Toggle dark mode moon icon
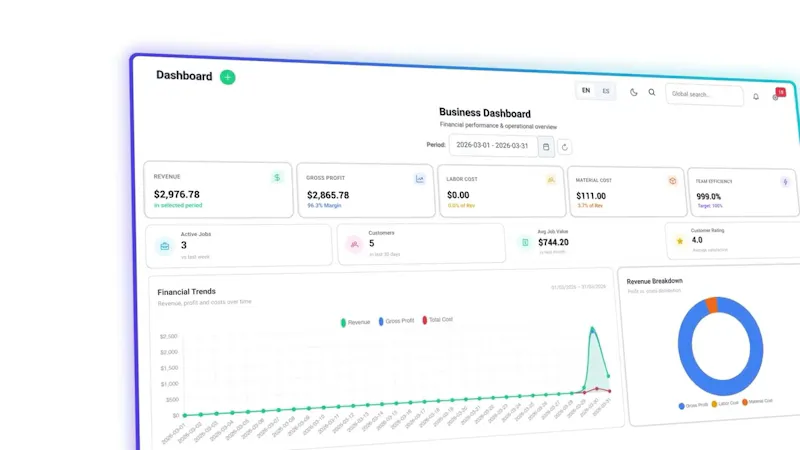Viewport: 800px width, 450px height. 633,92
